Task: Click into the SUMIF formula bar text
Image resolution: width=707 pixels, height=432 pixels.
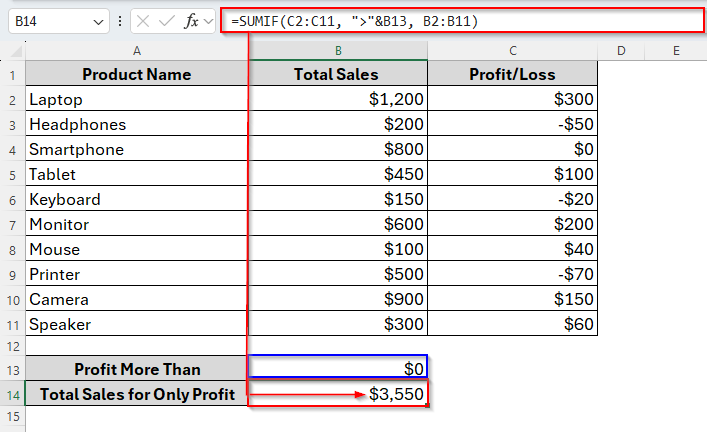Action: pyautogui.click(x=400, y=21)
